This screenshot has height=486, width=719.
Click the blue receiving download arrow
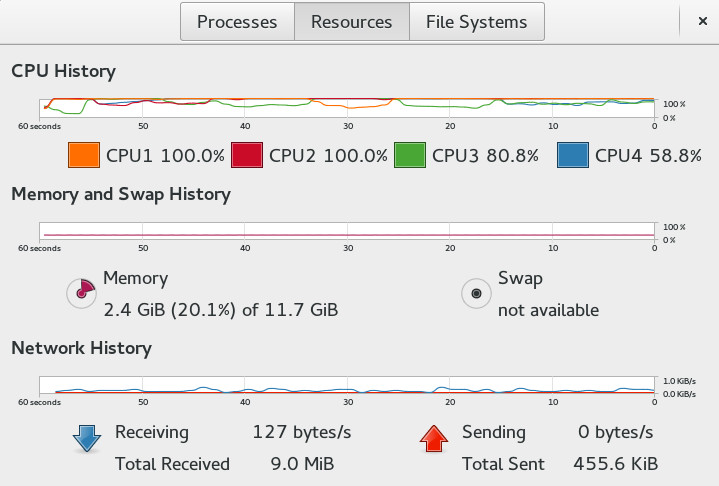pos(88,438)
